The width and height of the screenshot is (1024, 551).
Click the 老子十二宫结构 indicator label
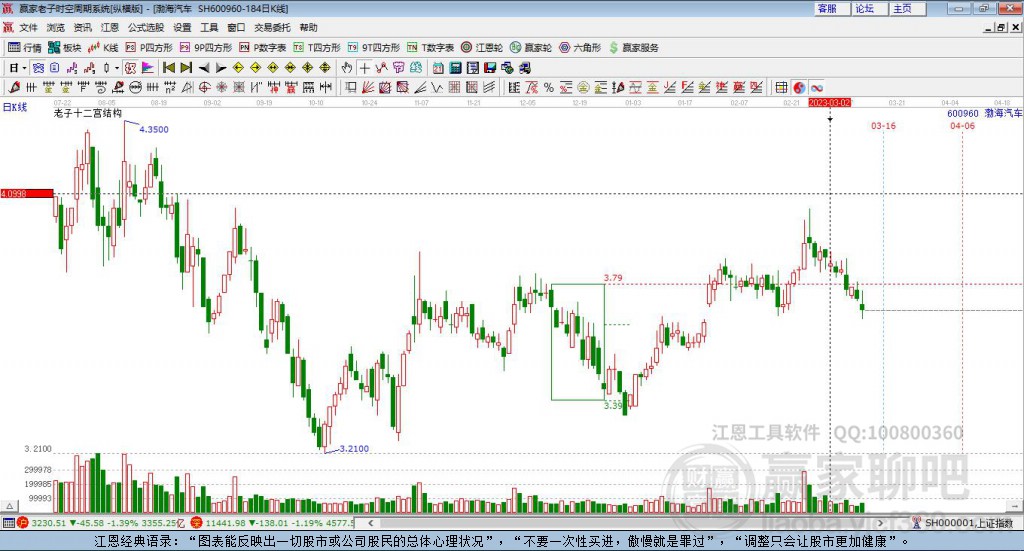88,113
